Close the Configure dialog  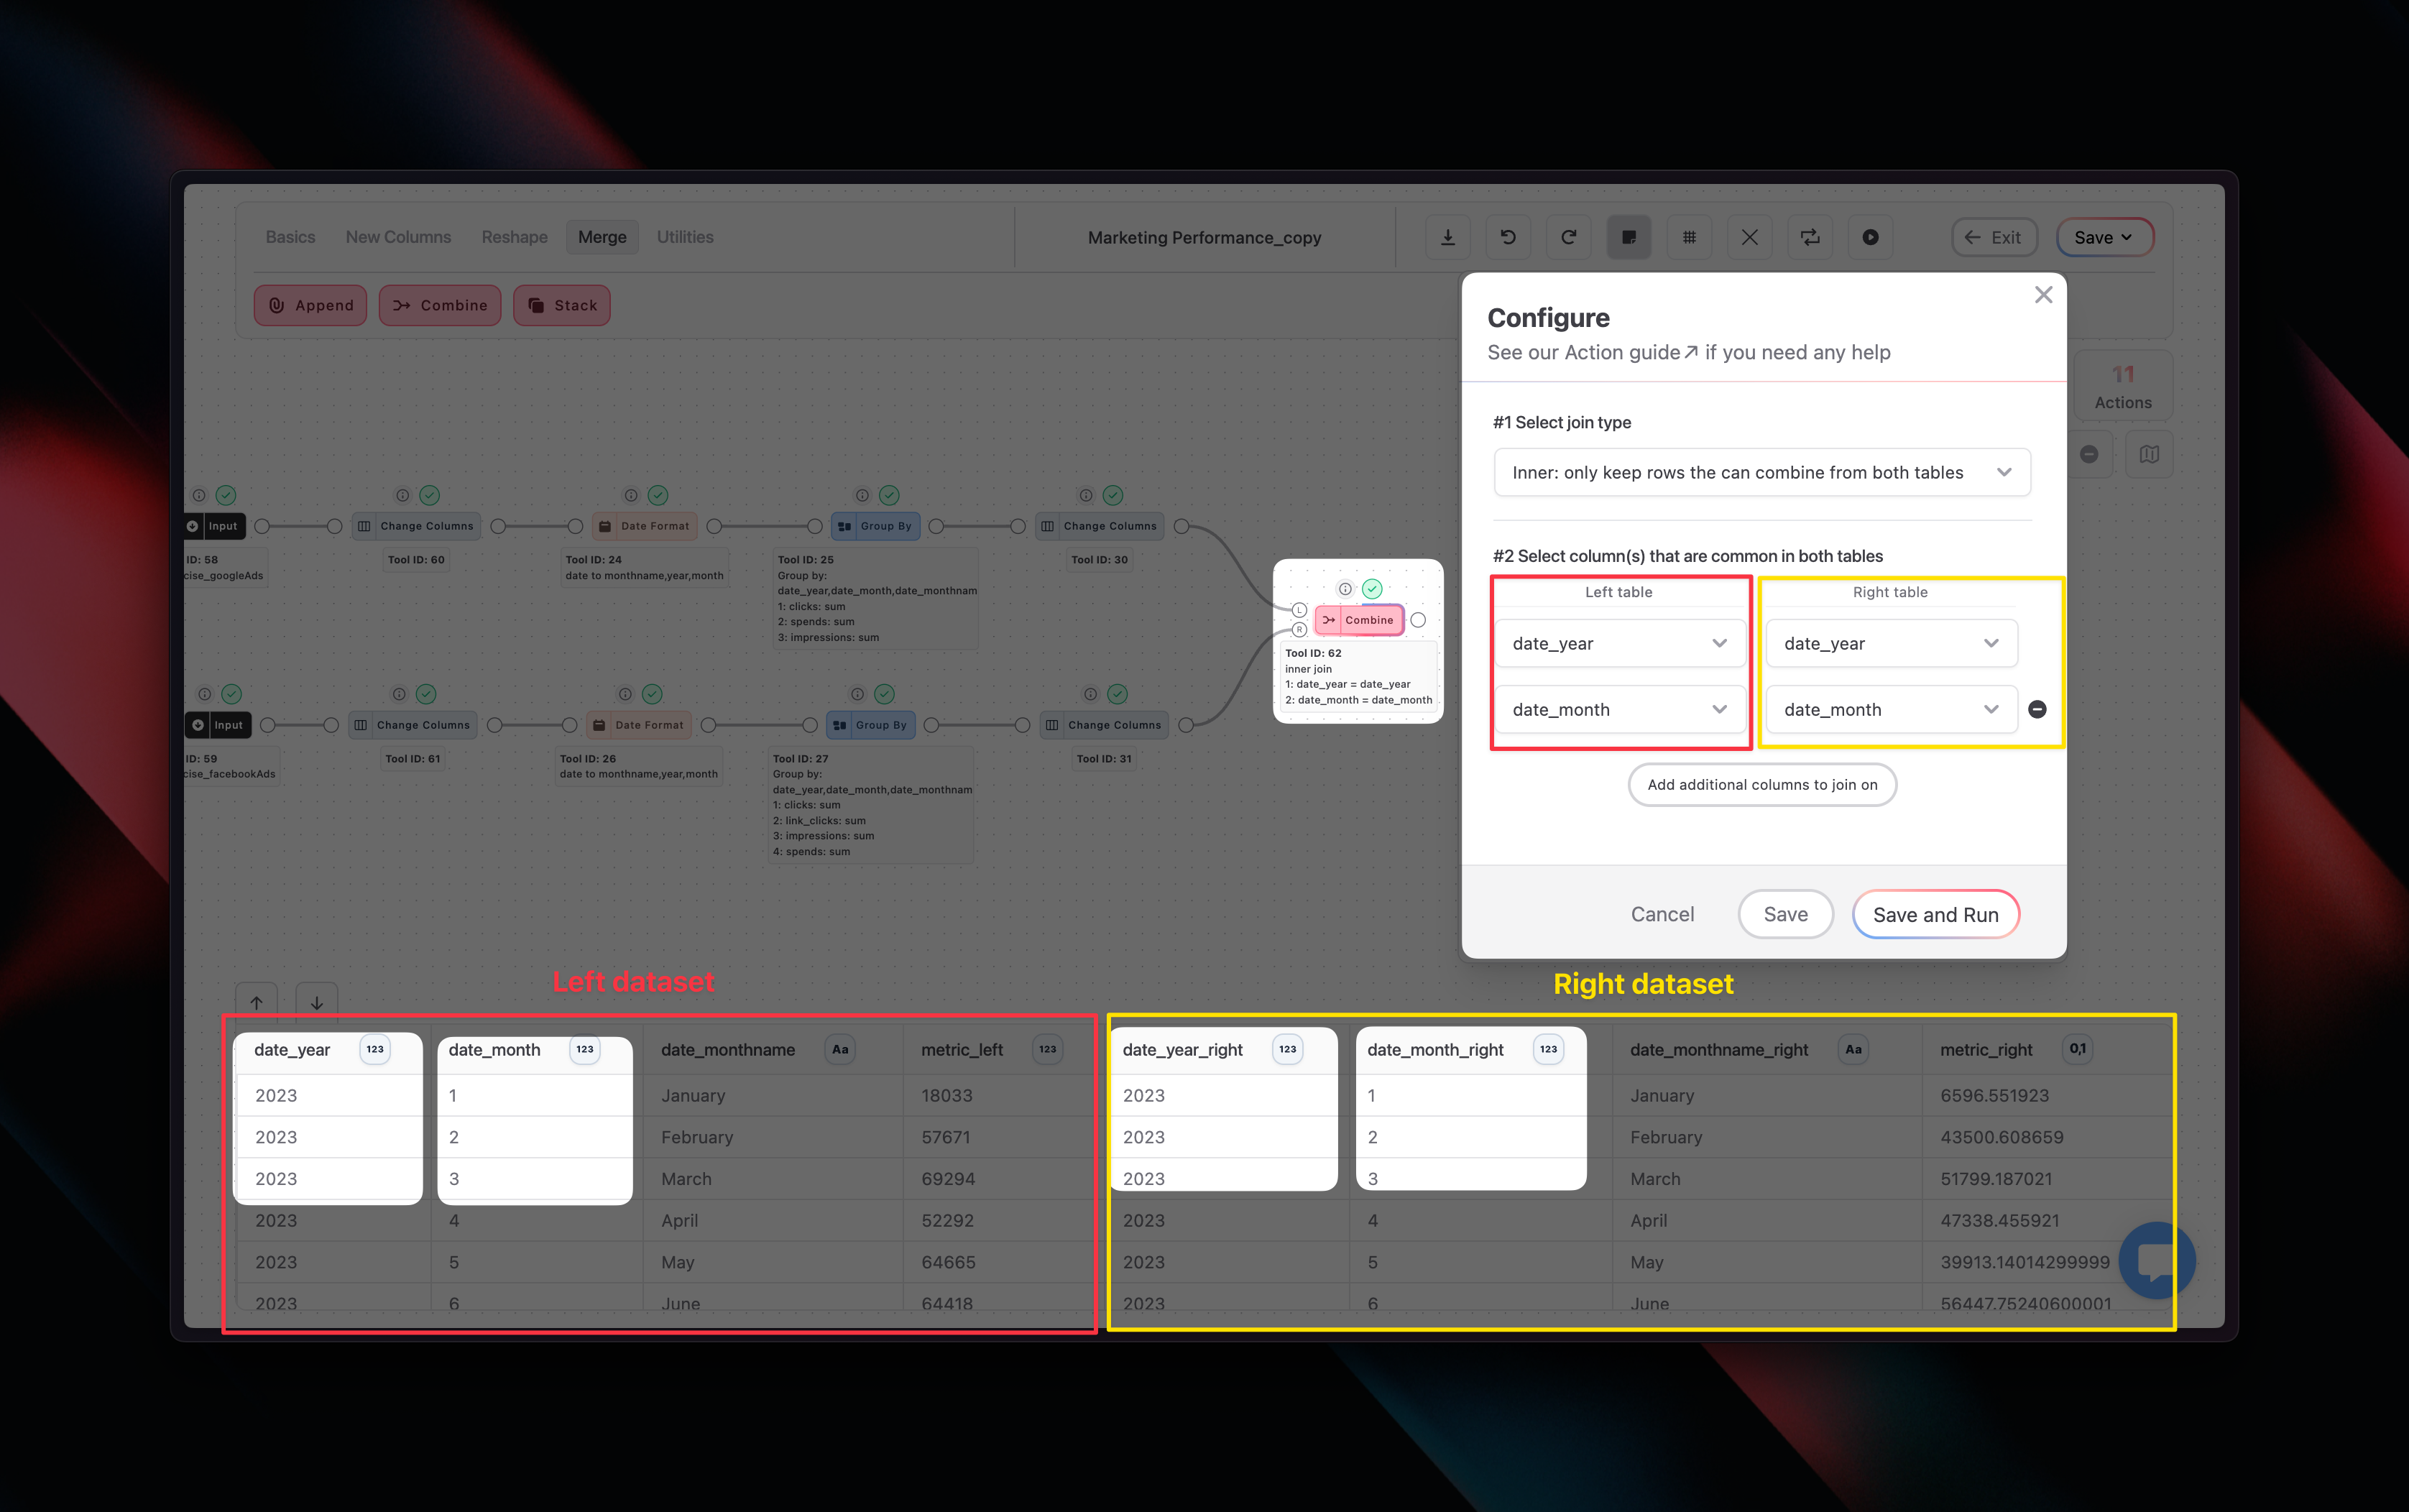click(x=2043, y=295)
